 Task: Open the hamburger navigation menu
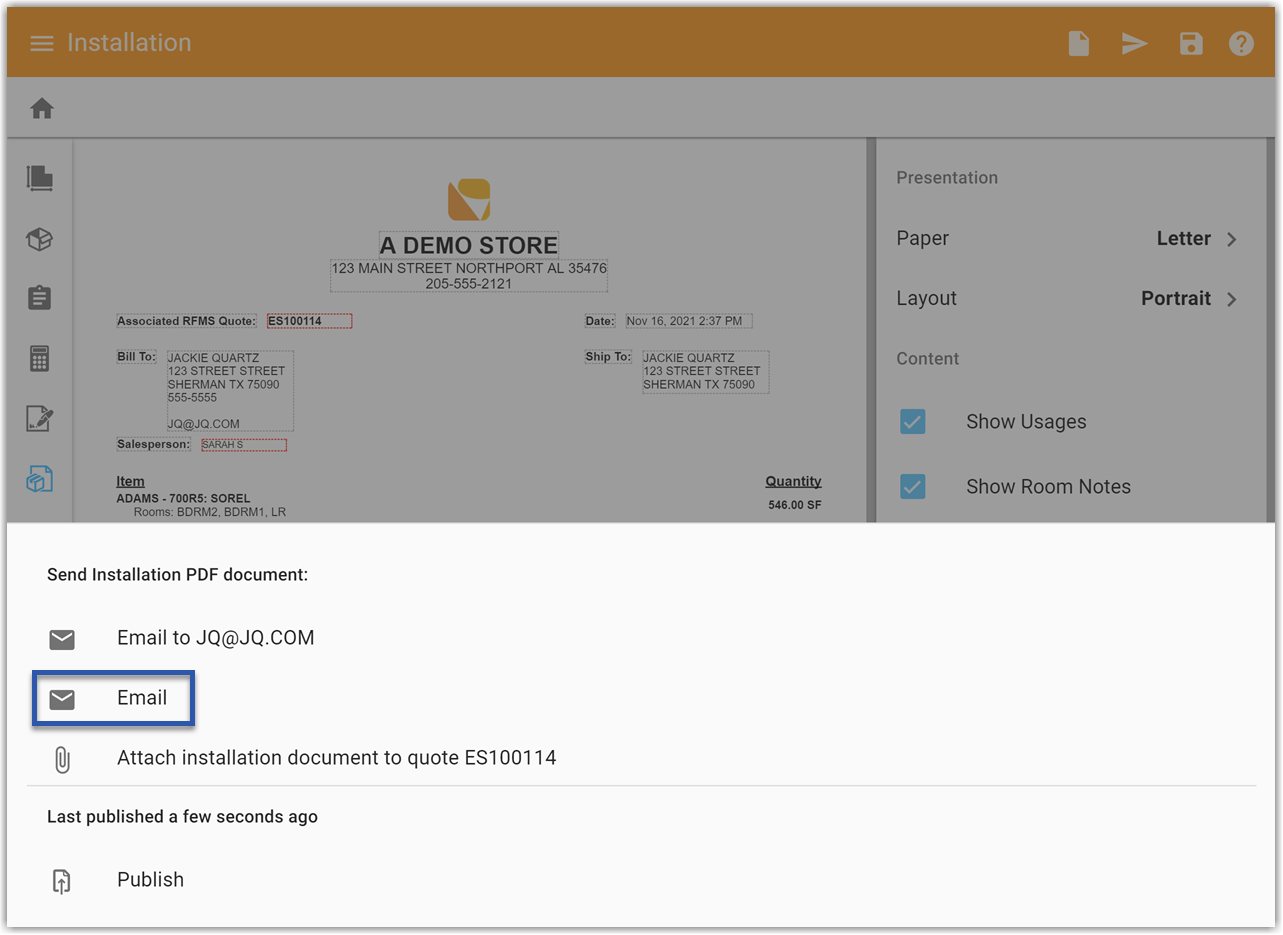click(41, 44)
